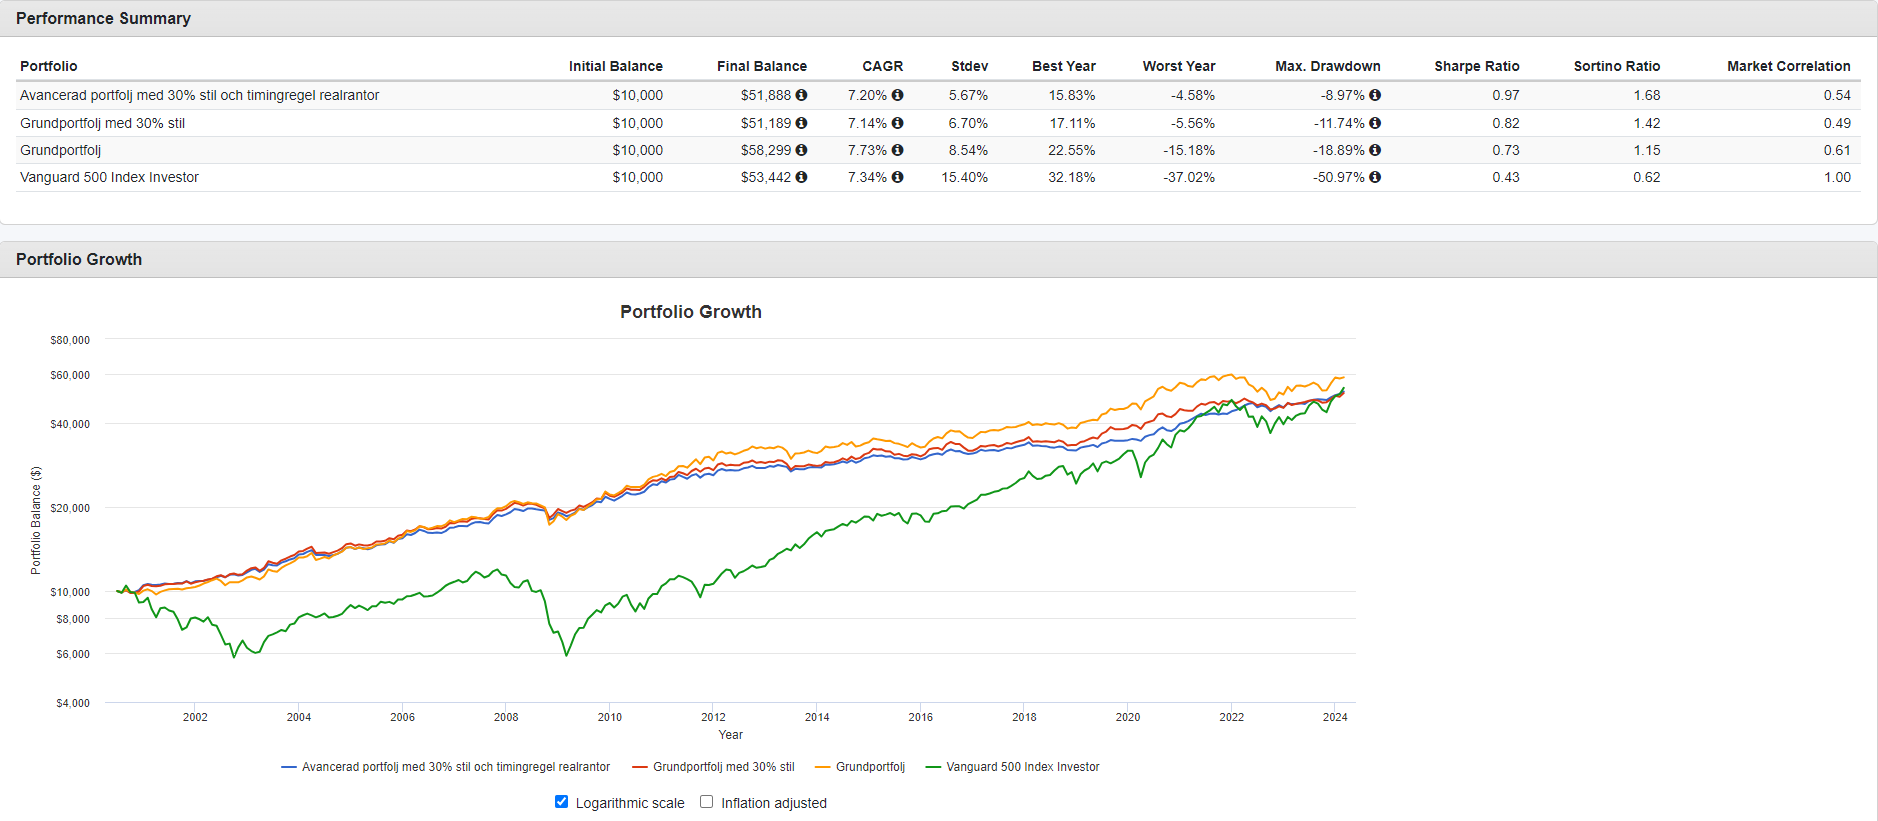
Task: Click info icon next to $58,299 final balance
Action: pos(801,150)
